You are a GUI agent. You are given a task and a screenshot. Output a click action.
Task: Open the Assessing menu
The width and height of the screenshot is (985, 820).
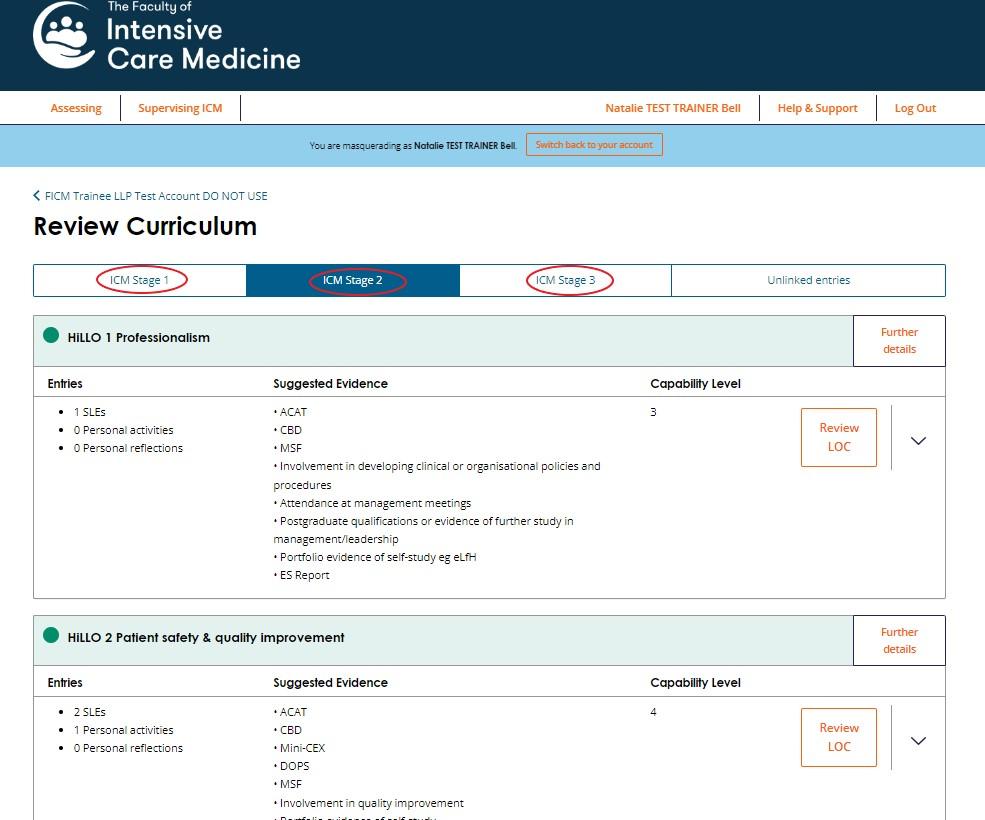[76, 108]
